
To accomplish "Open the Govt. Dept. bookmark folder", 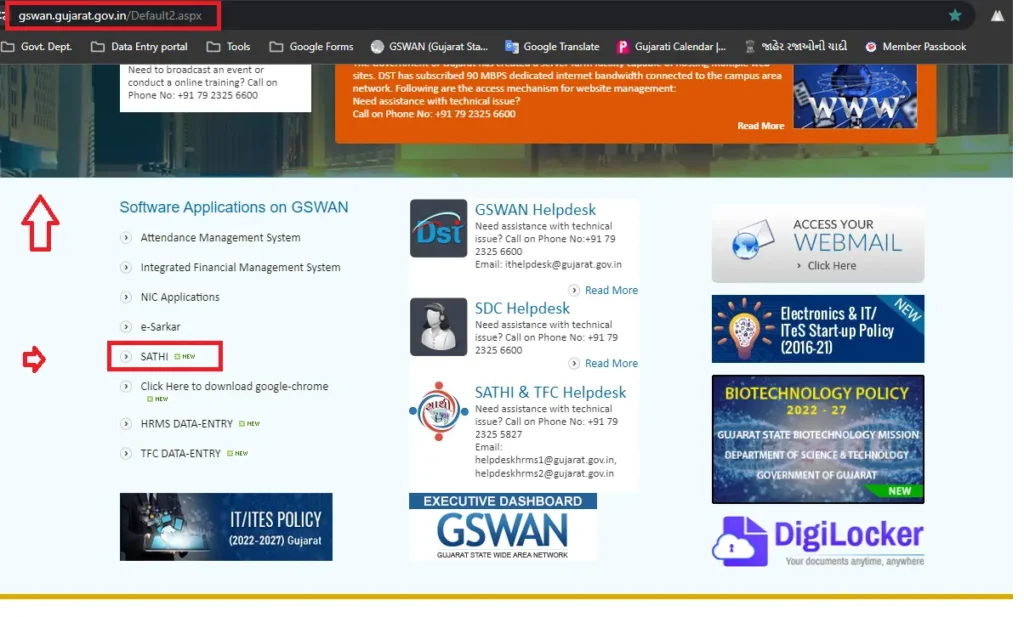I will tap(37, 46).
